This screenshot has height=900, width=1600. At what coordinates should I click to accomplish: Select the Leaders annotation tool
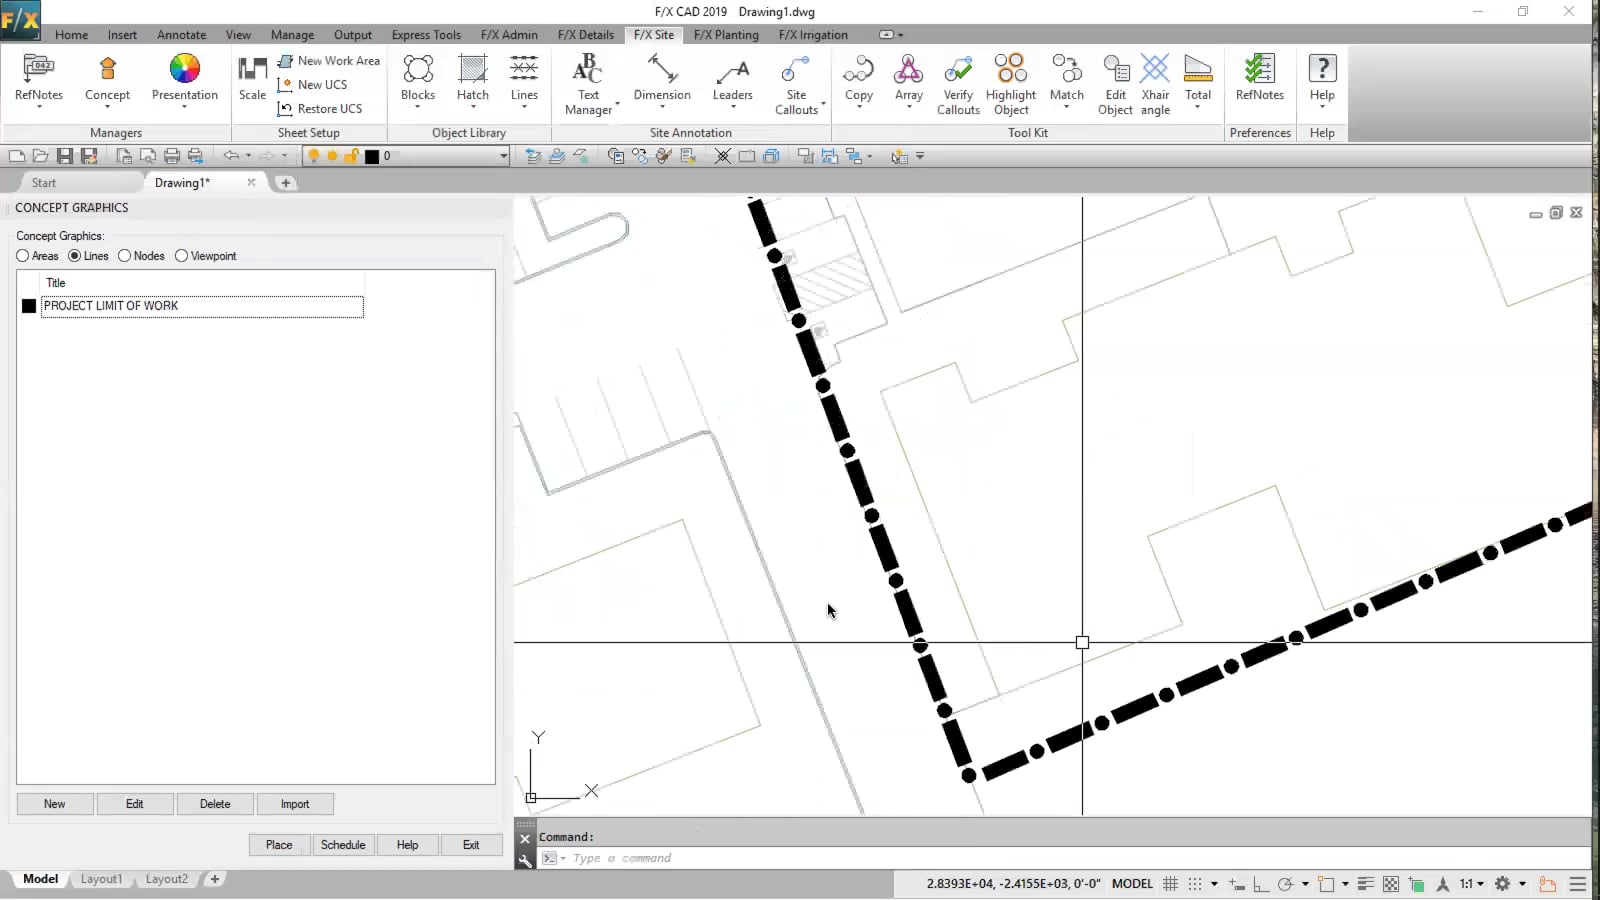point(732,78)
